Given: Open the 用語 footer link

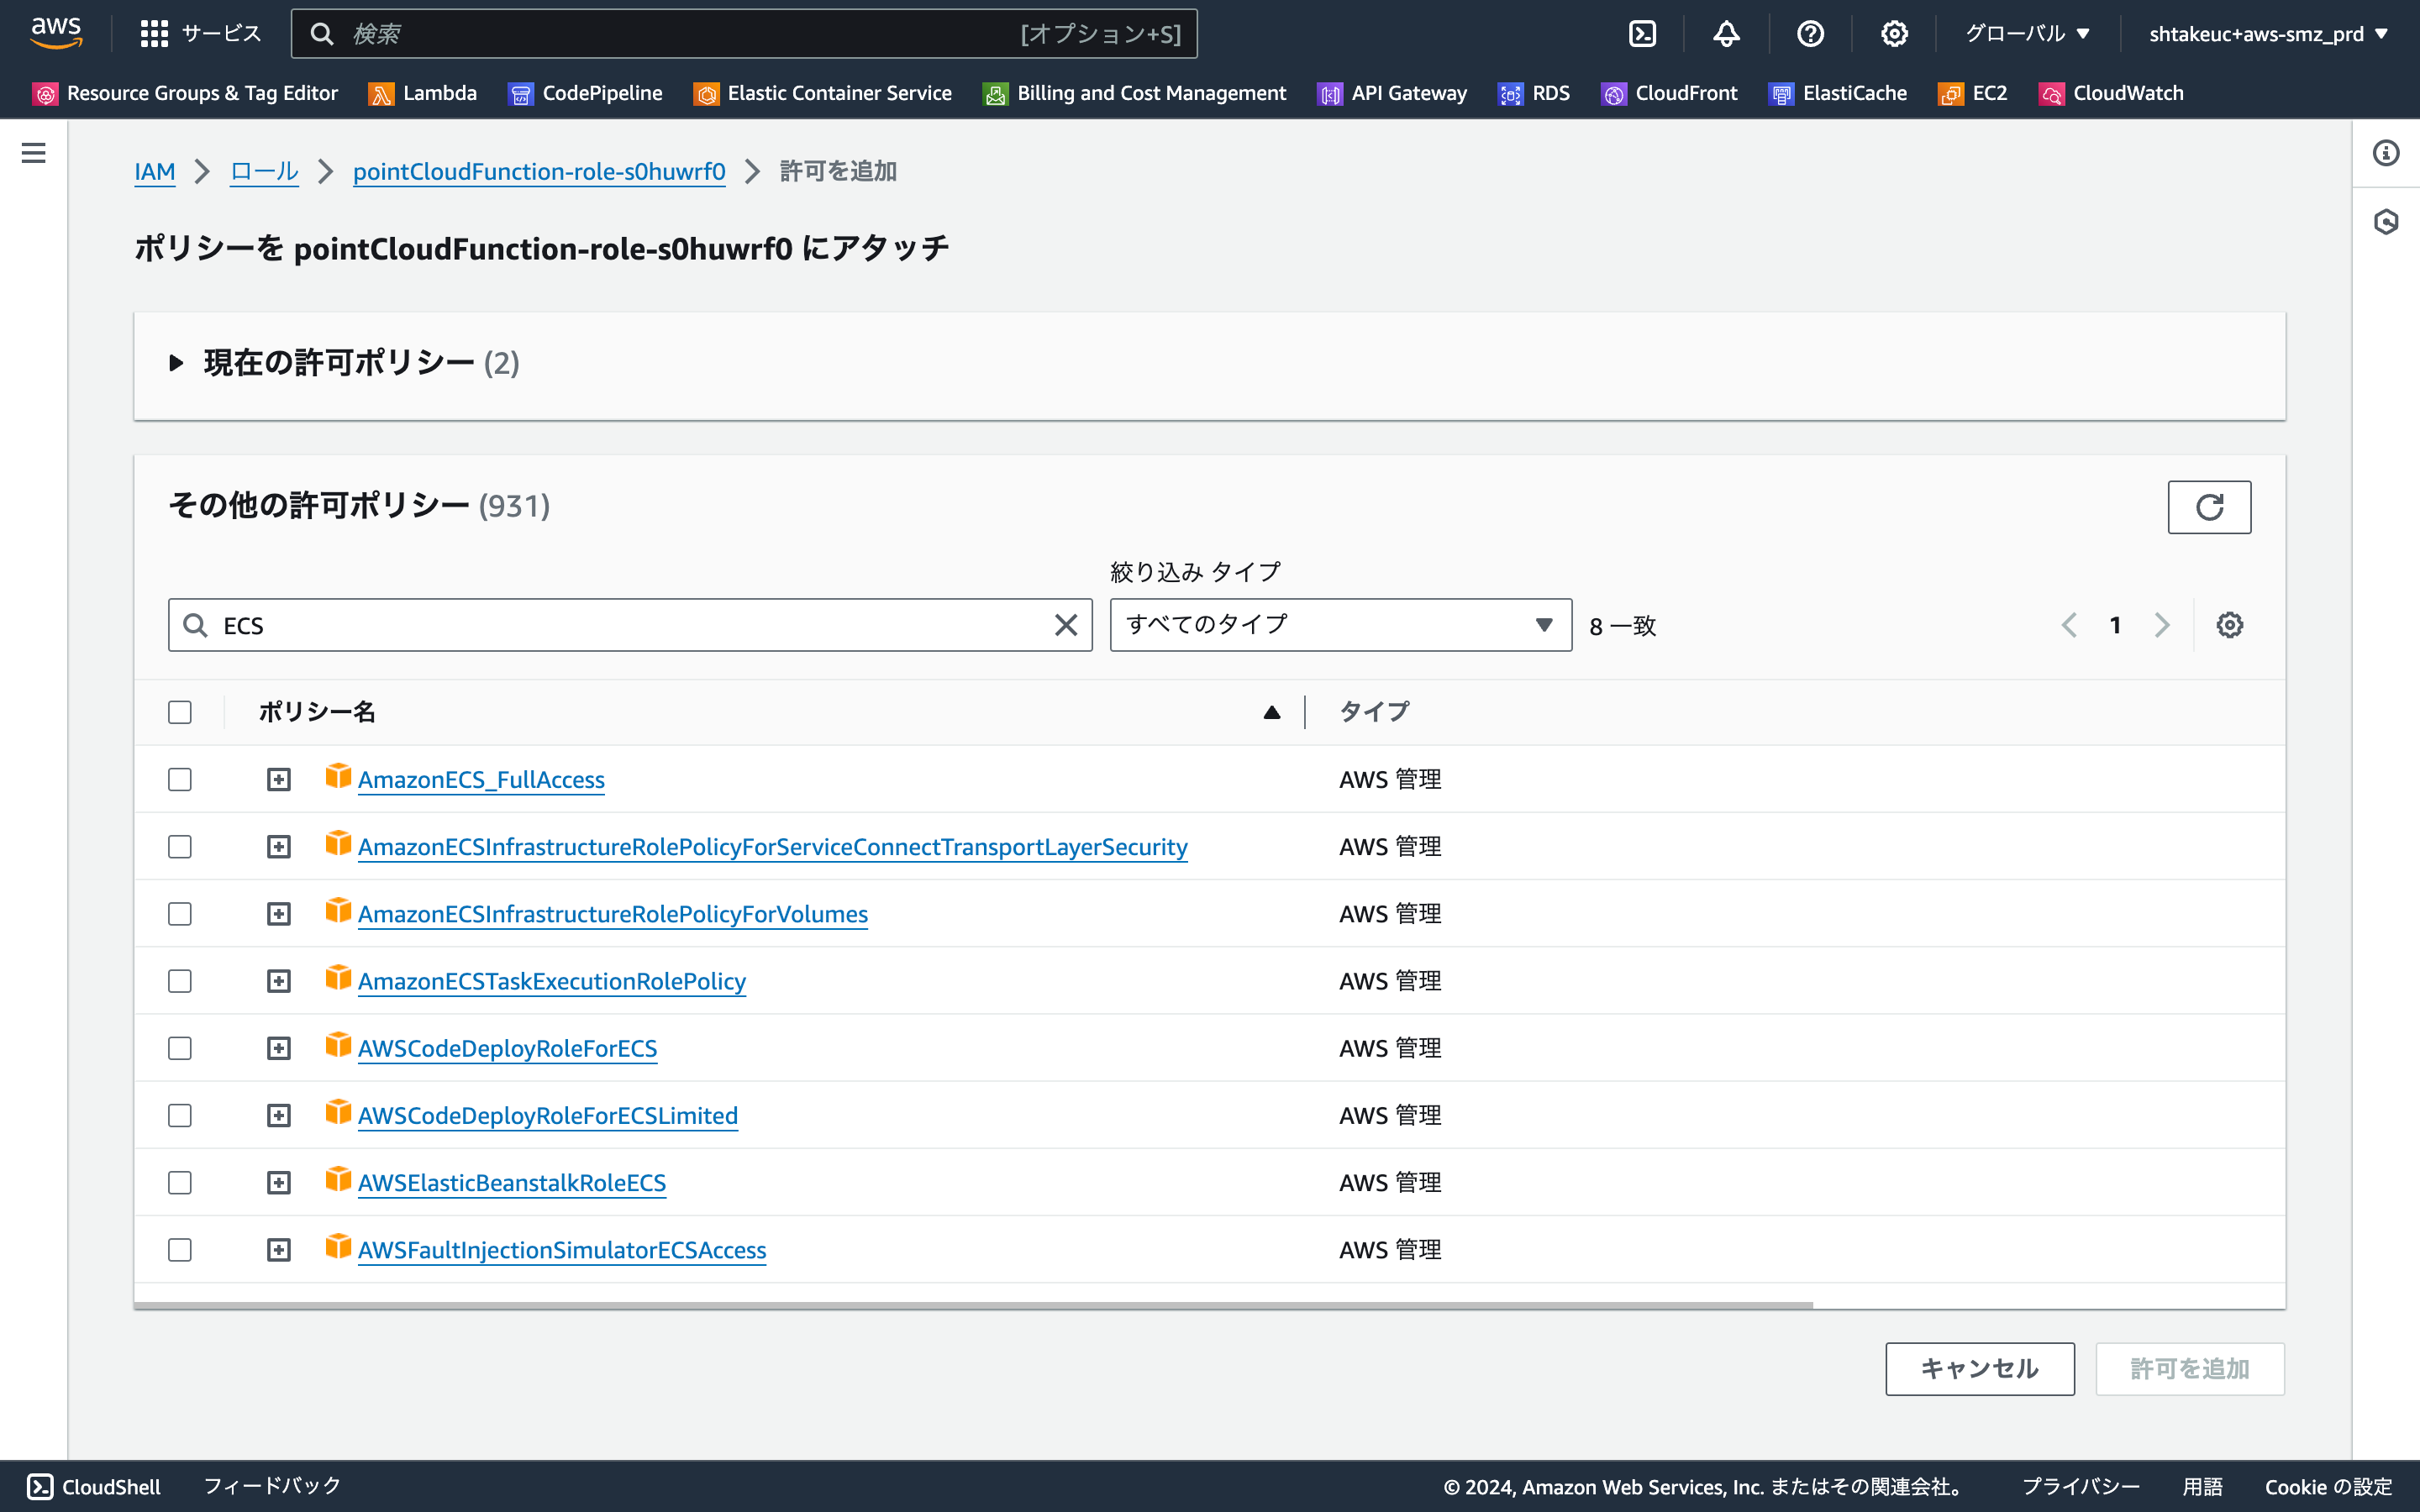Looking at the screenshot, I should [2202, 1486].
